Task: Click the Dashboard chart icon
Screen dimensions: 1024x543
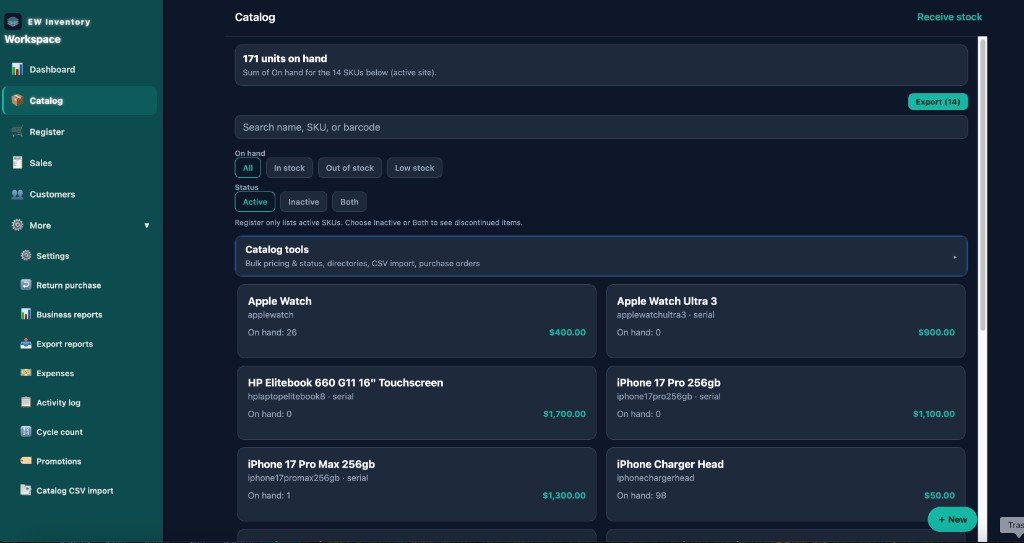Action: [x=18, y=69]
